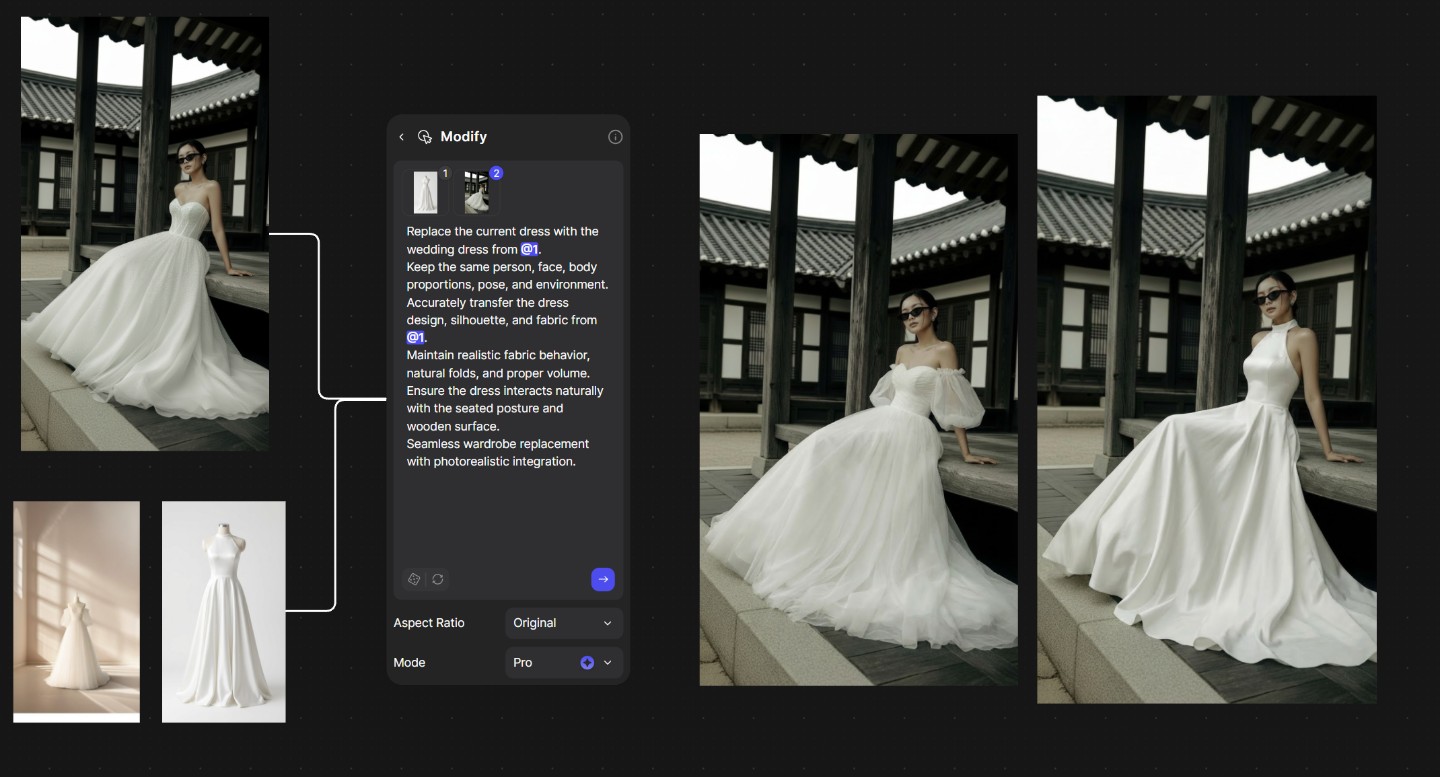1440x777 pixels.
Task: Click the Modify tool cursor icon
Action: (x=424, y=137)
